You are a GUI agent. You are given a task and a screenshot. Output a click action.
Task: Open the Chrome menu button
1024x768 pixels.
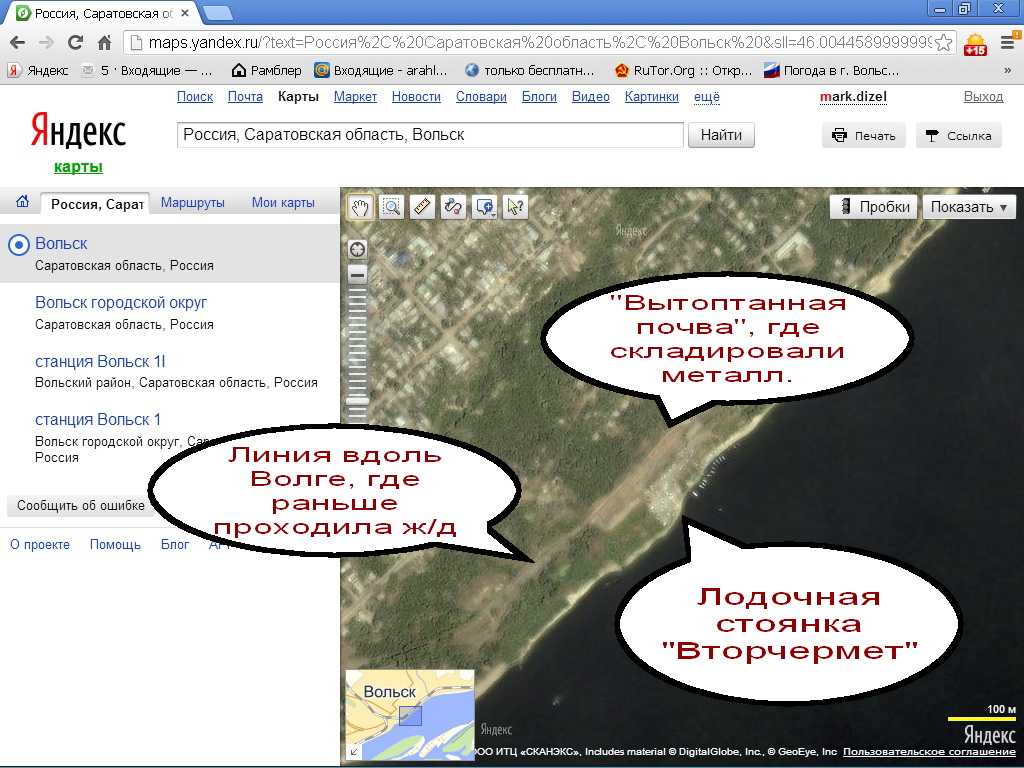point(1008,43)
